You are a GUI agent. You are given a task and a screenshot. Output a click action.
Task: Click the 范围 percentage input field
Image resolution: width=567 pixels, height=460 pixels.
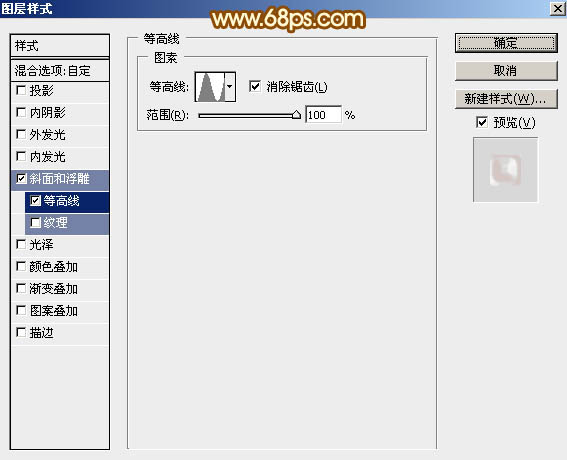323,115
